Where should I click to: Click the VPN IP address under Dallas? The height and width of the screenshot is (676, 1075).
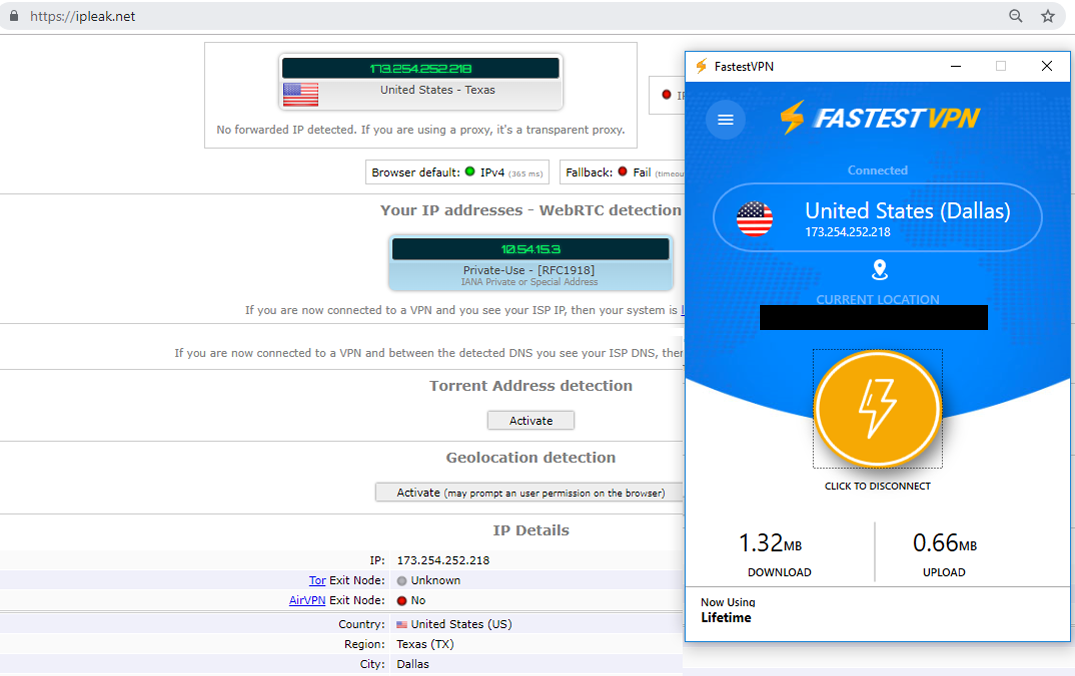847,232
